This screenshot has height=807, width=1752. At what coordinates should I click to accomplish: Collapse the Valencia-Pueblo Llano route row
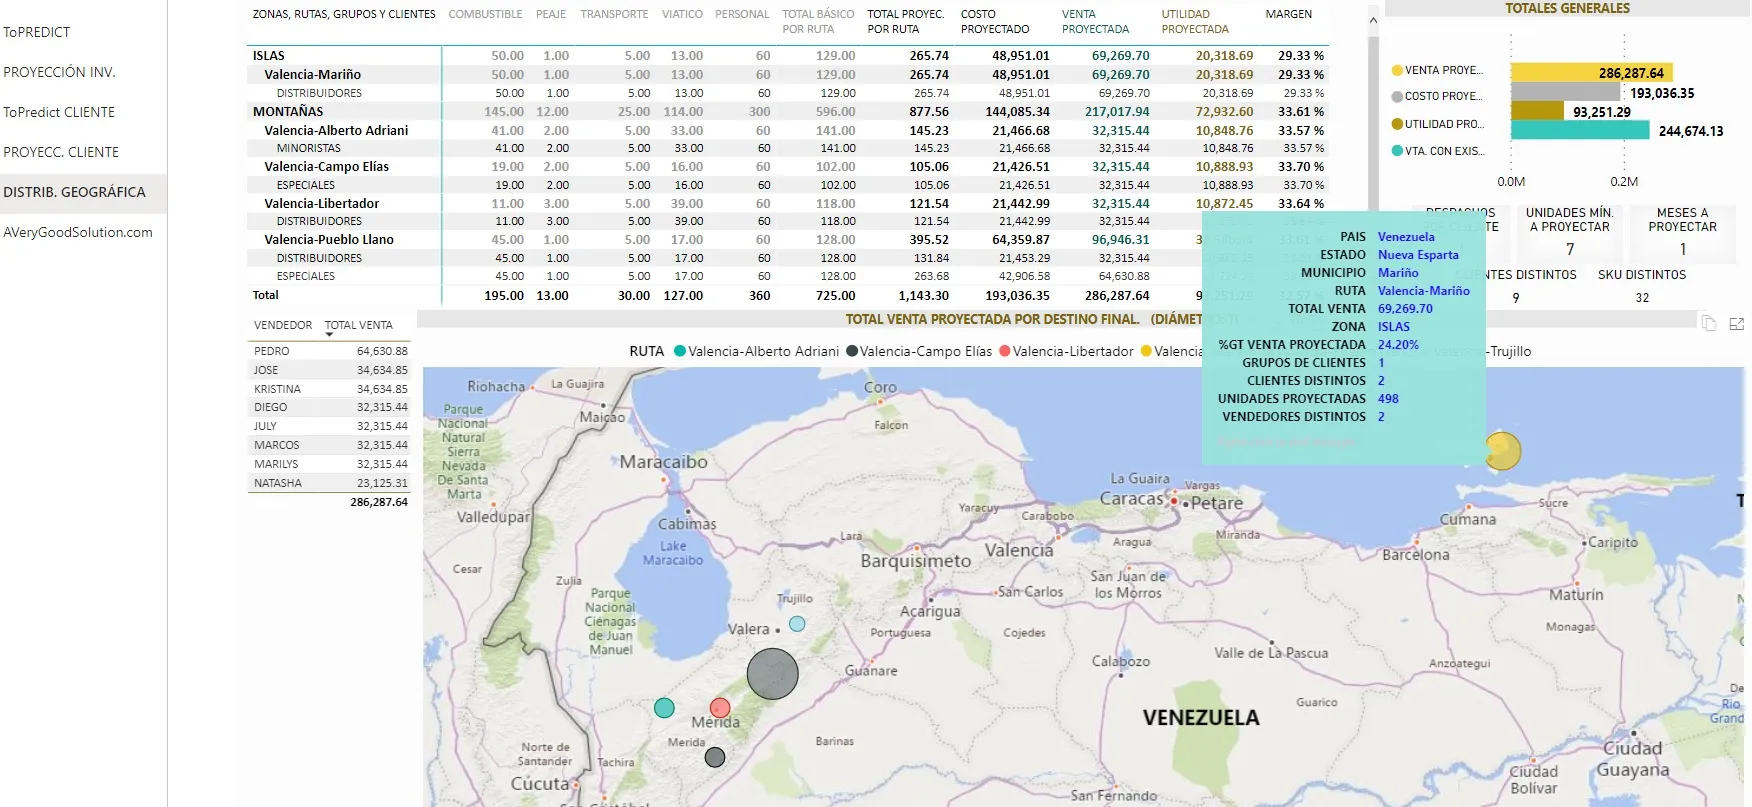[x=329, y=239]
